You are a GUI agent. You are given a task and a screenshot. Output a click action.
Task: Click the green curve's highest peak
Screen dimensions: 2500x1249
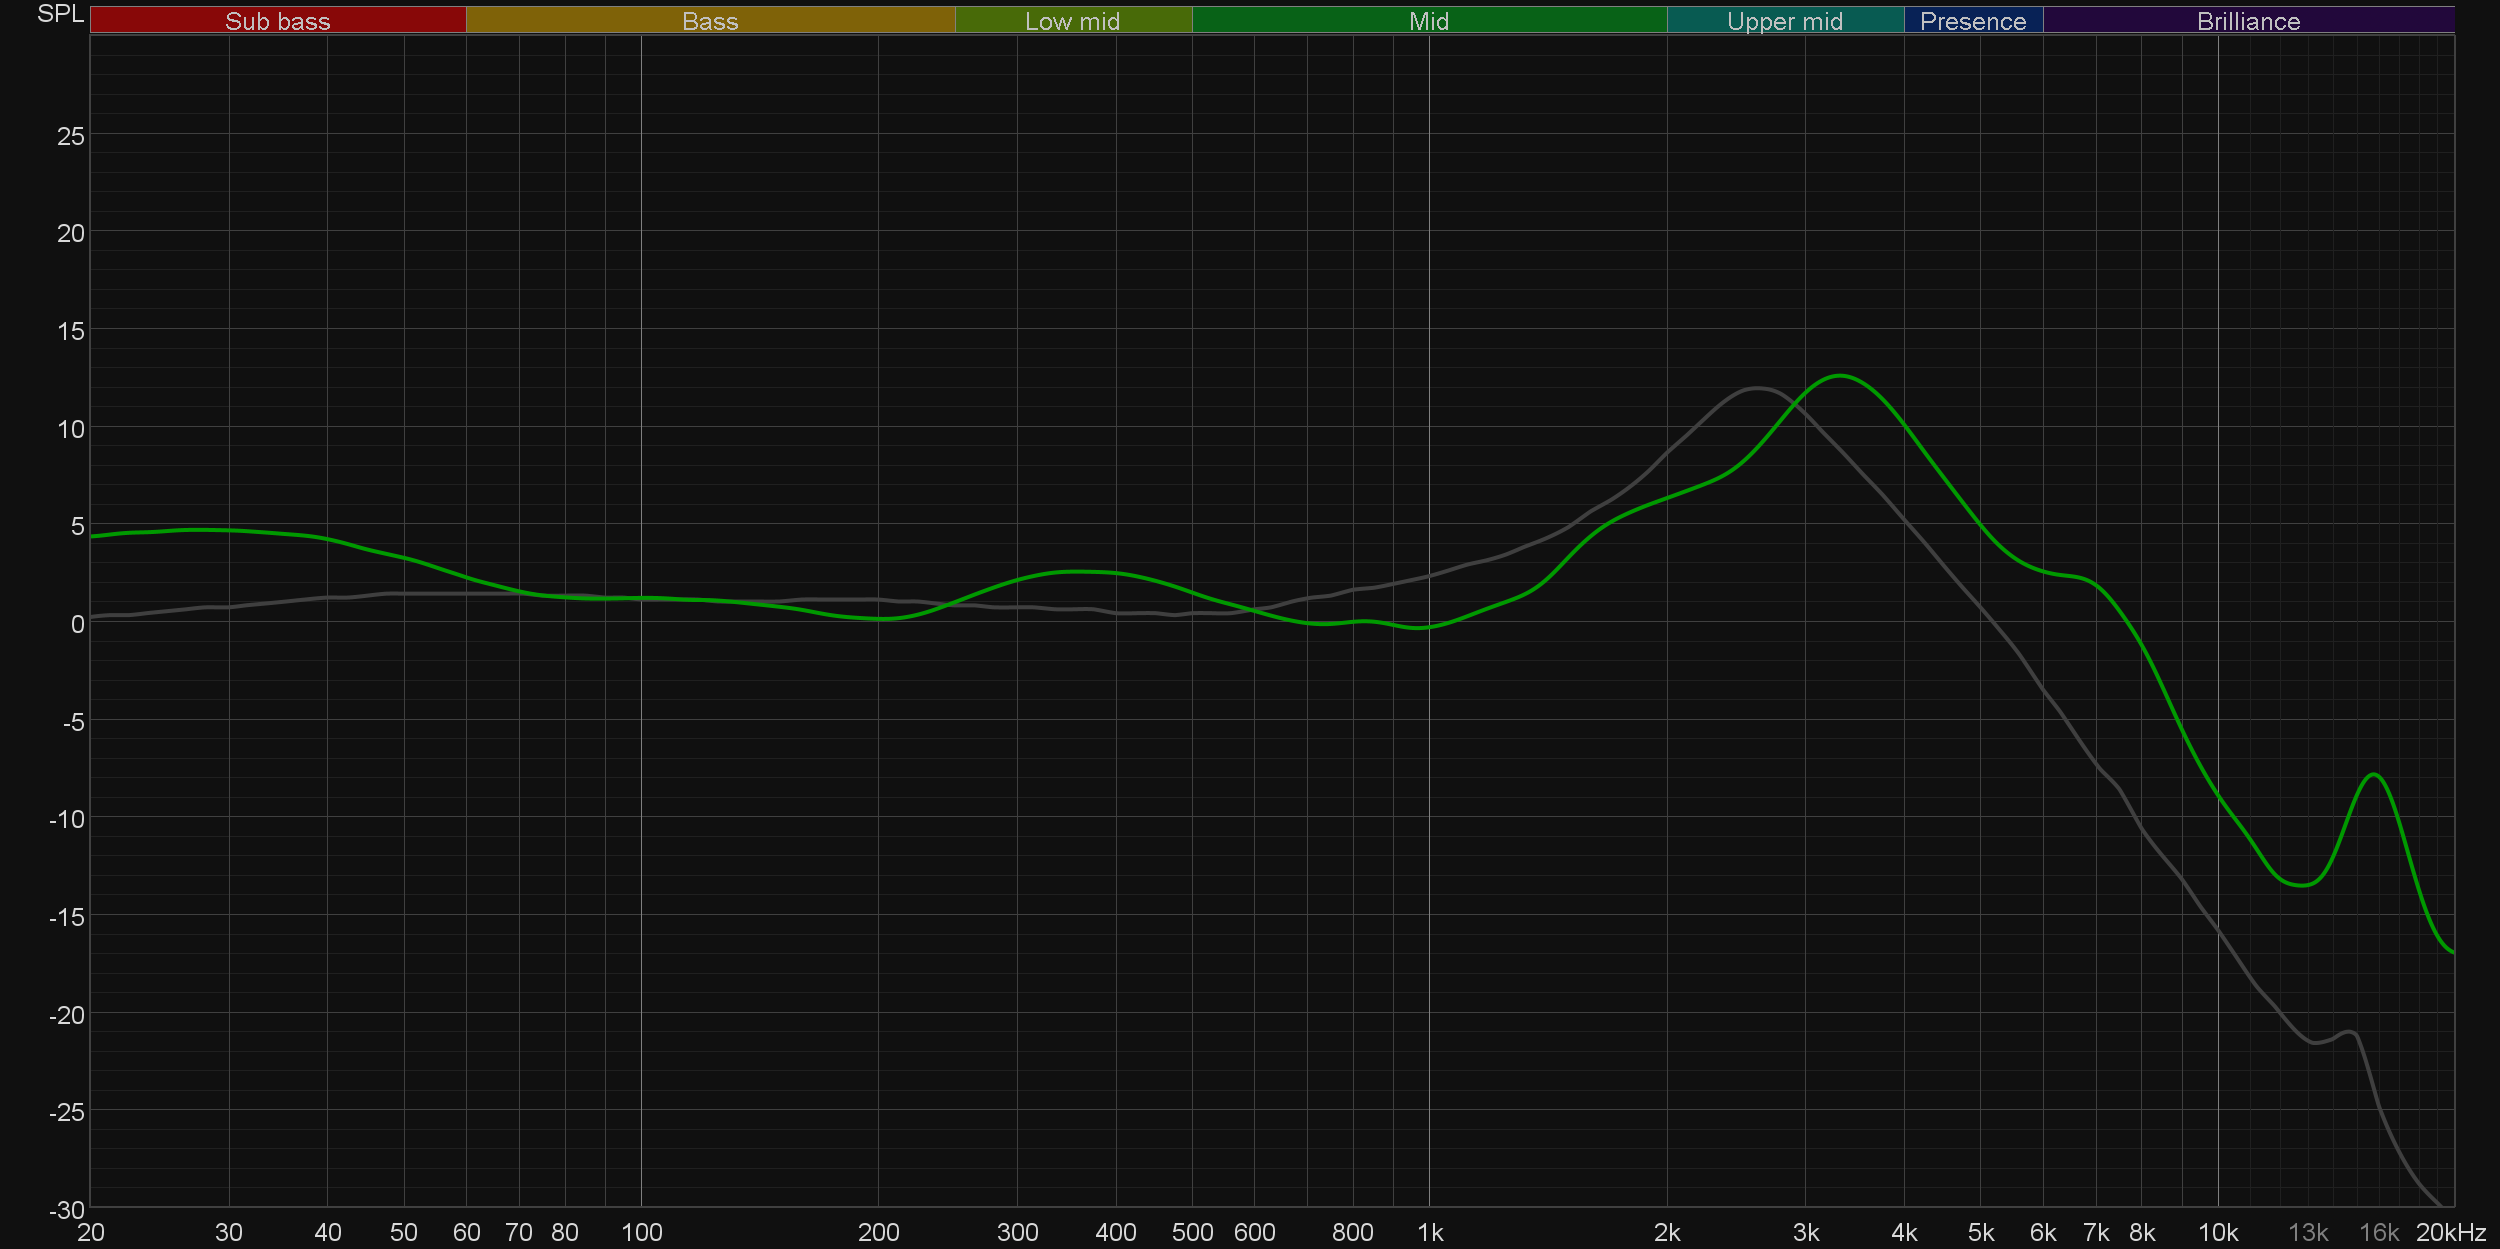[x=1840, y=376]
